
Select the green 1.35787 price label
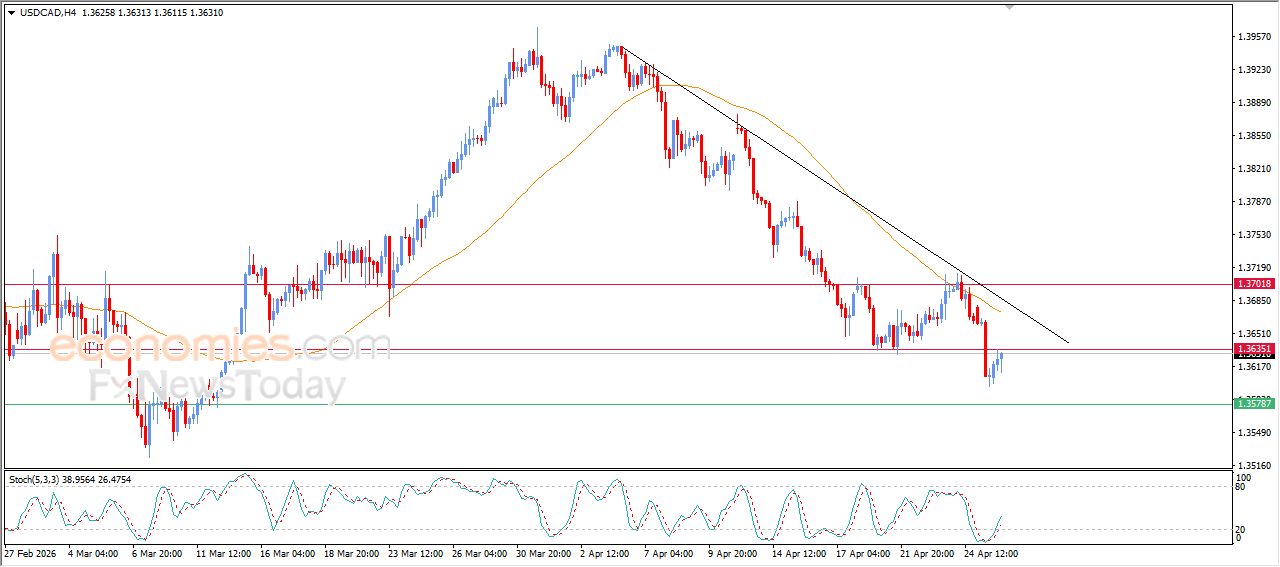click(1253, 403)
